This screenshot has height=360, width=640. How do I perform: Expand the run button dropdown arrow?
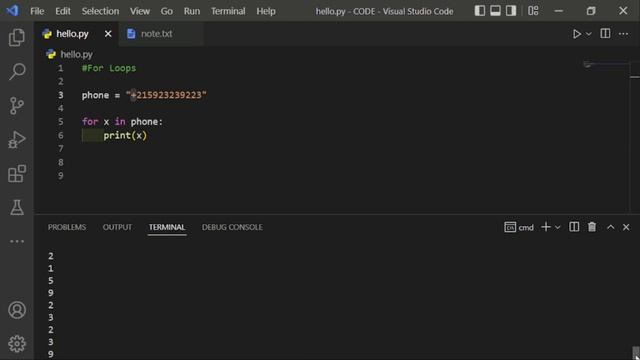589,34
